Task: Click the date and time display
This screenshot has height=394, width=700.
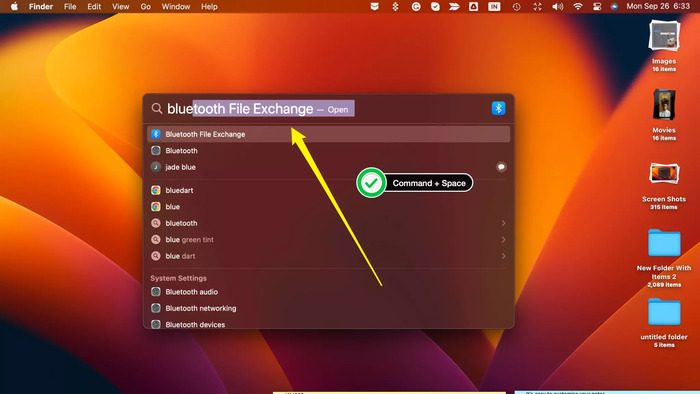Action: pos(658,7)
